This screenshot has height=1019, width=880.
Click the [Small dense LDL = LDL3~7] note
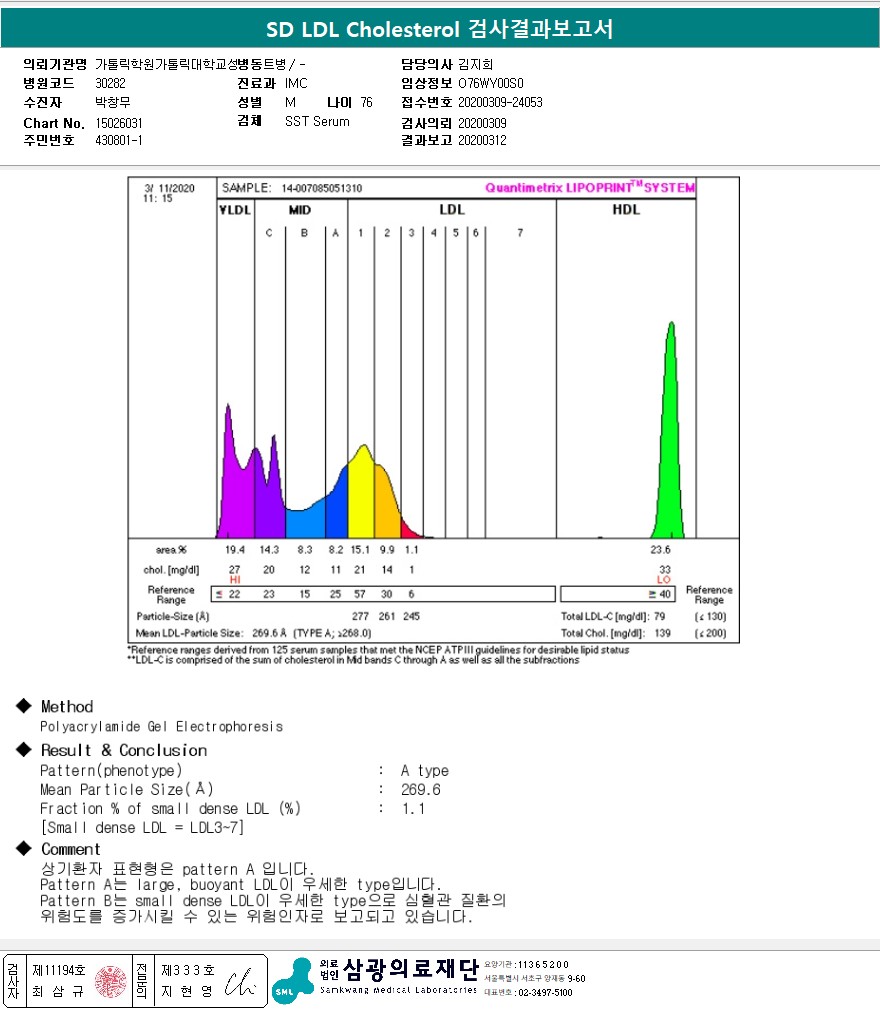click(142, 827)
